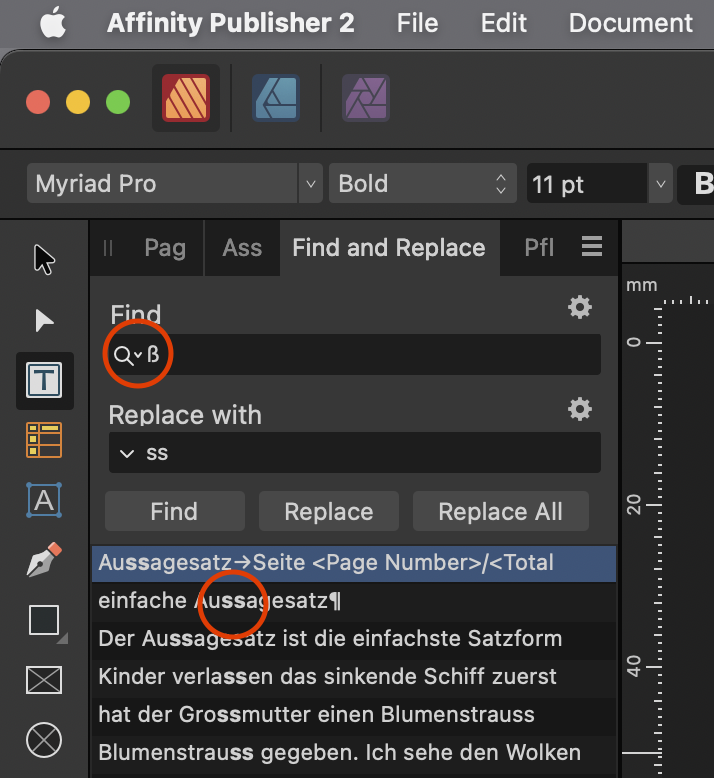This screenshot has height=778, width=714.
Task: Open the Myriad Pro font dropdown
Action: [311, 184]
